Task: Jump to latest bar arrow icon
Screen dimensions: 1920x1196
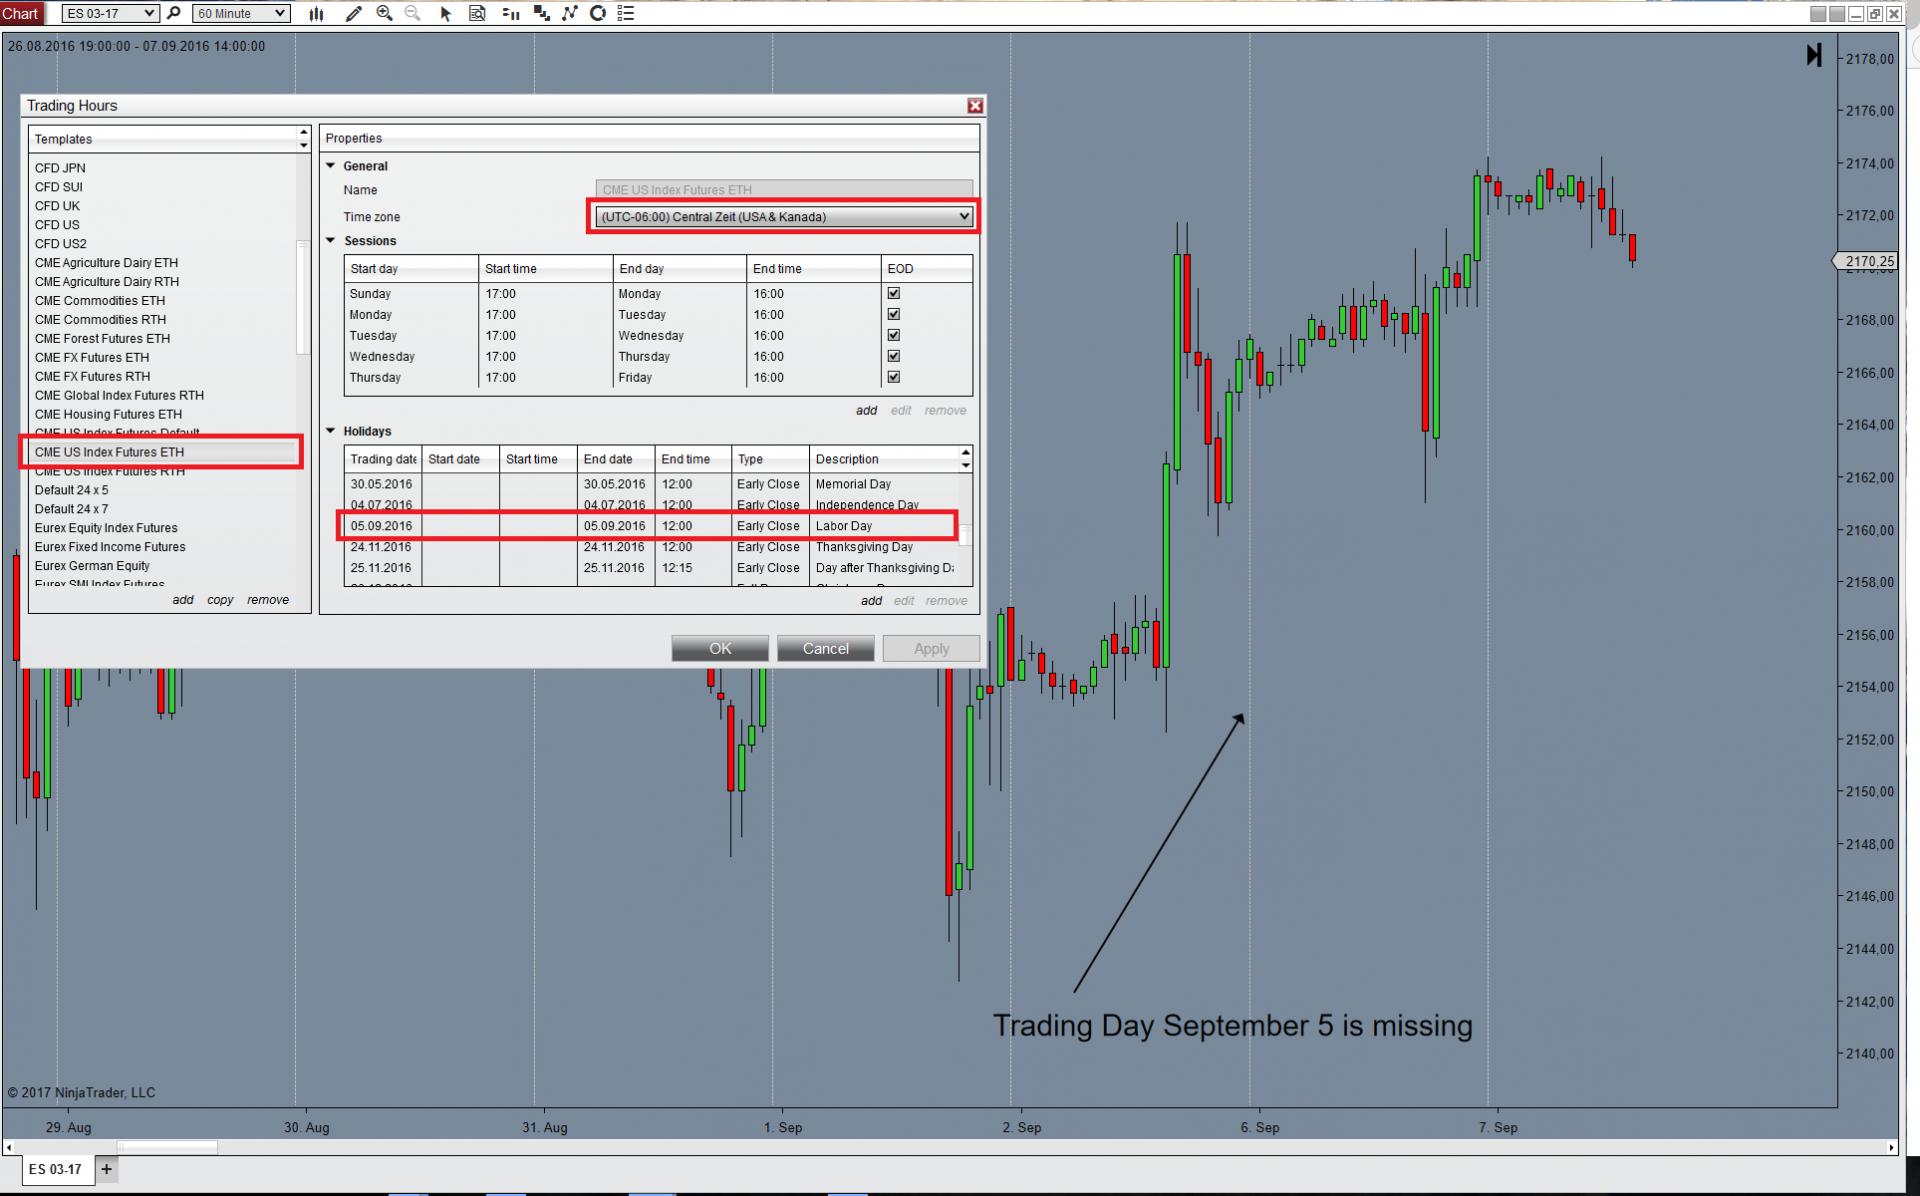Action: [x=1814, y=55]
